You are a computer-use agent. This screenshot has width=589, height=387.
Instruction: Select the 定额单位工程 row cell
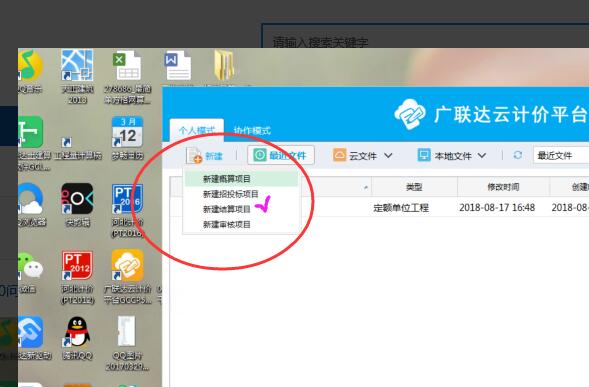pos(401,207)
